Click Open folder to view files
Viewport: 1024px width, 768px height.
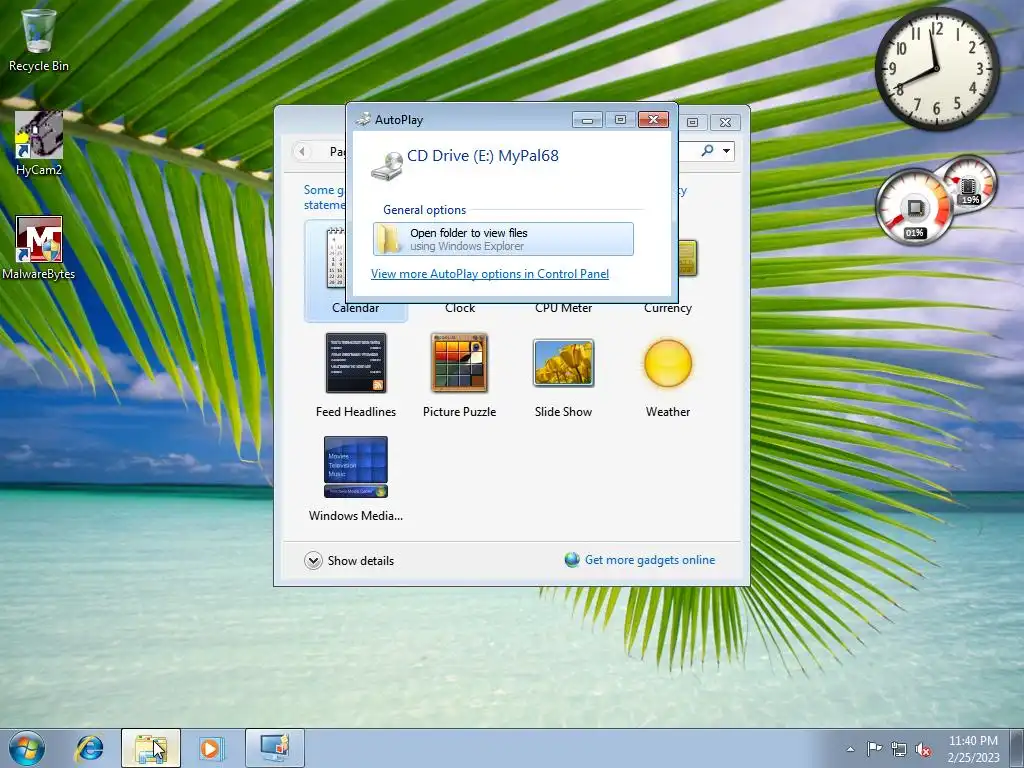click(x=504, y=239)
